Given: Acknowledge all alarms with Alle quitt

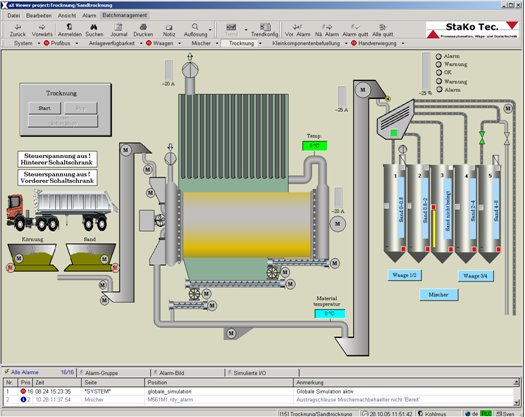Looking at the screenshot, I should coord(383,27).
